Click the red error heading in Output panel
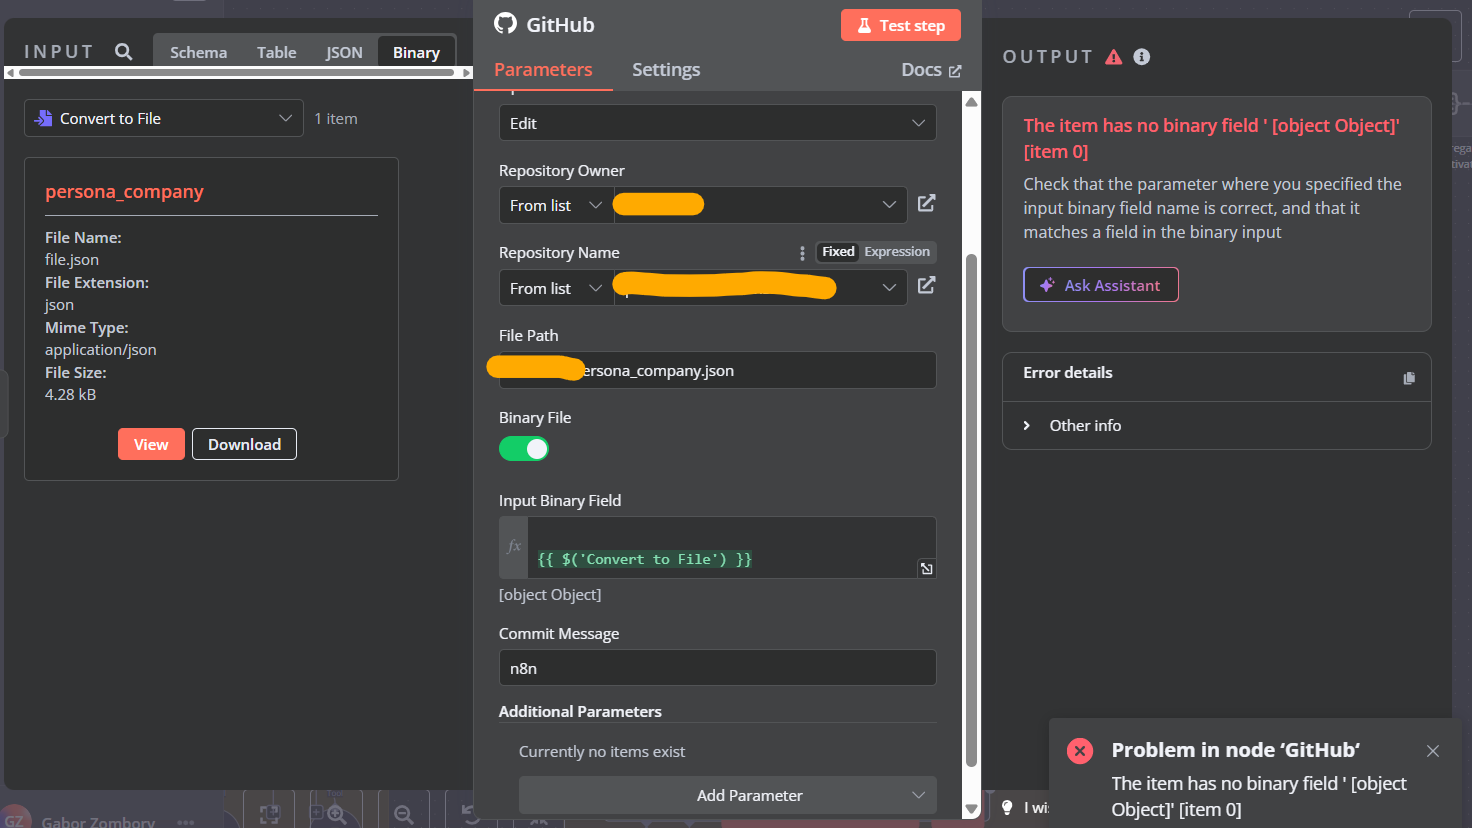Image resolution: width=1472 pixels, height=828 pixels. [x=1211, y=138]
